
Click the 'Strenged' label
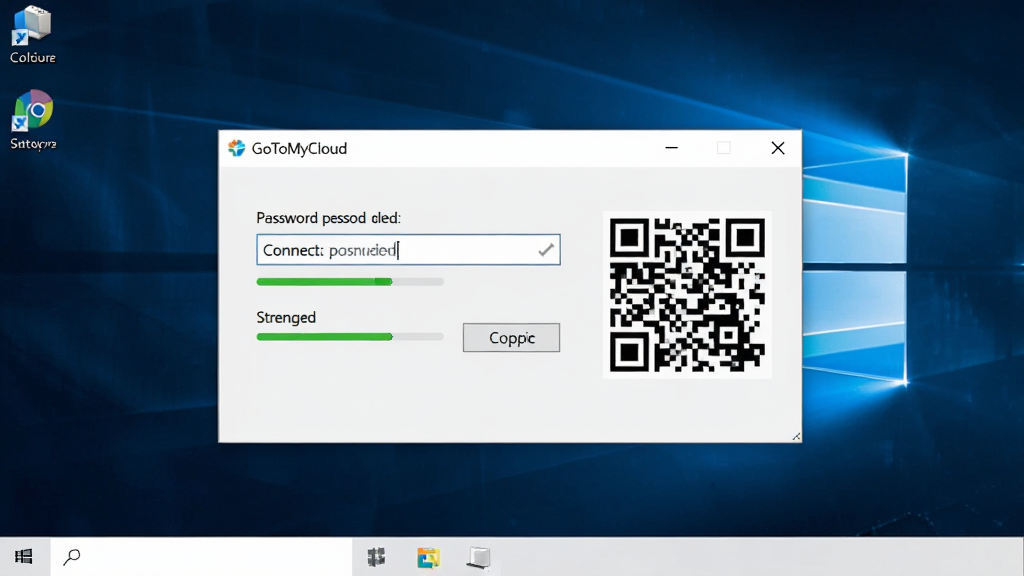tap(286, 317)
